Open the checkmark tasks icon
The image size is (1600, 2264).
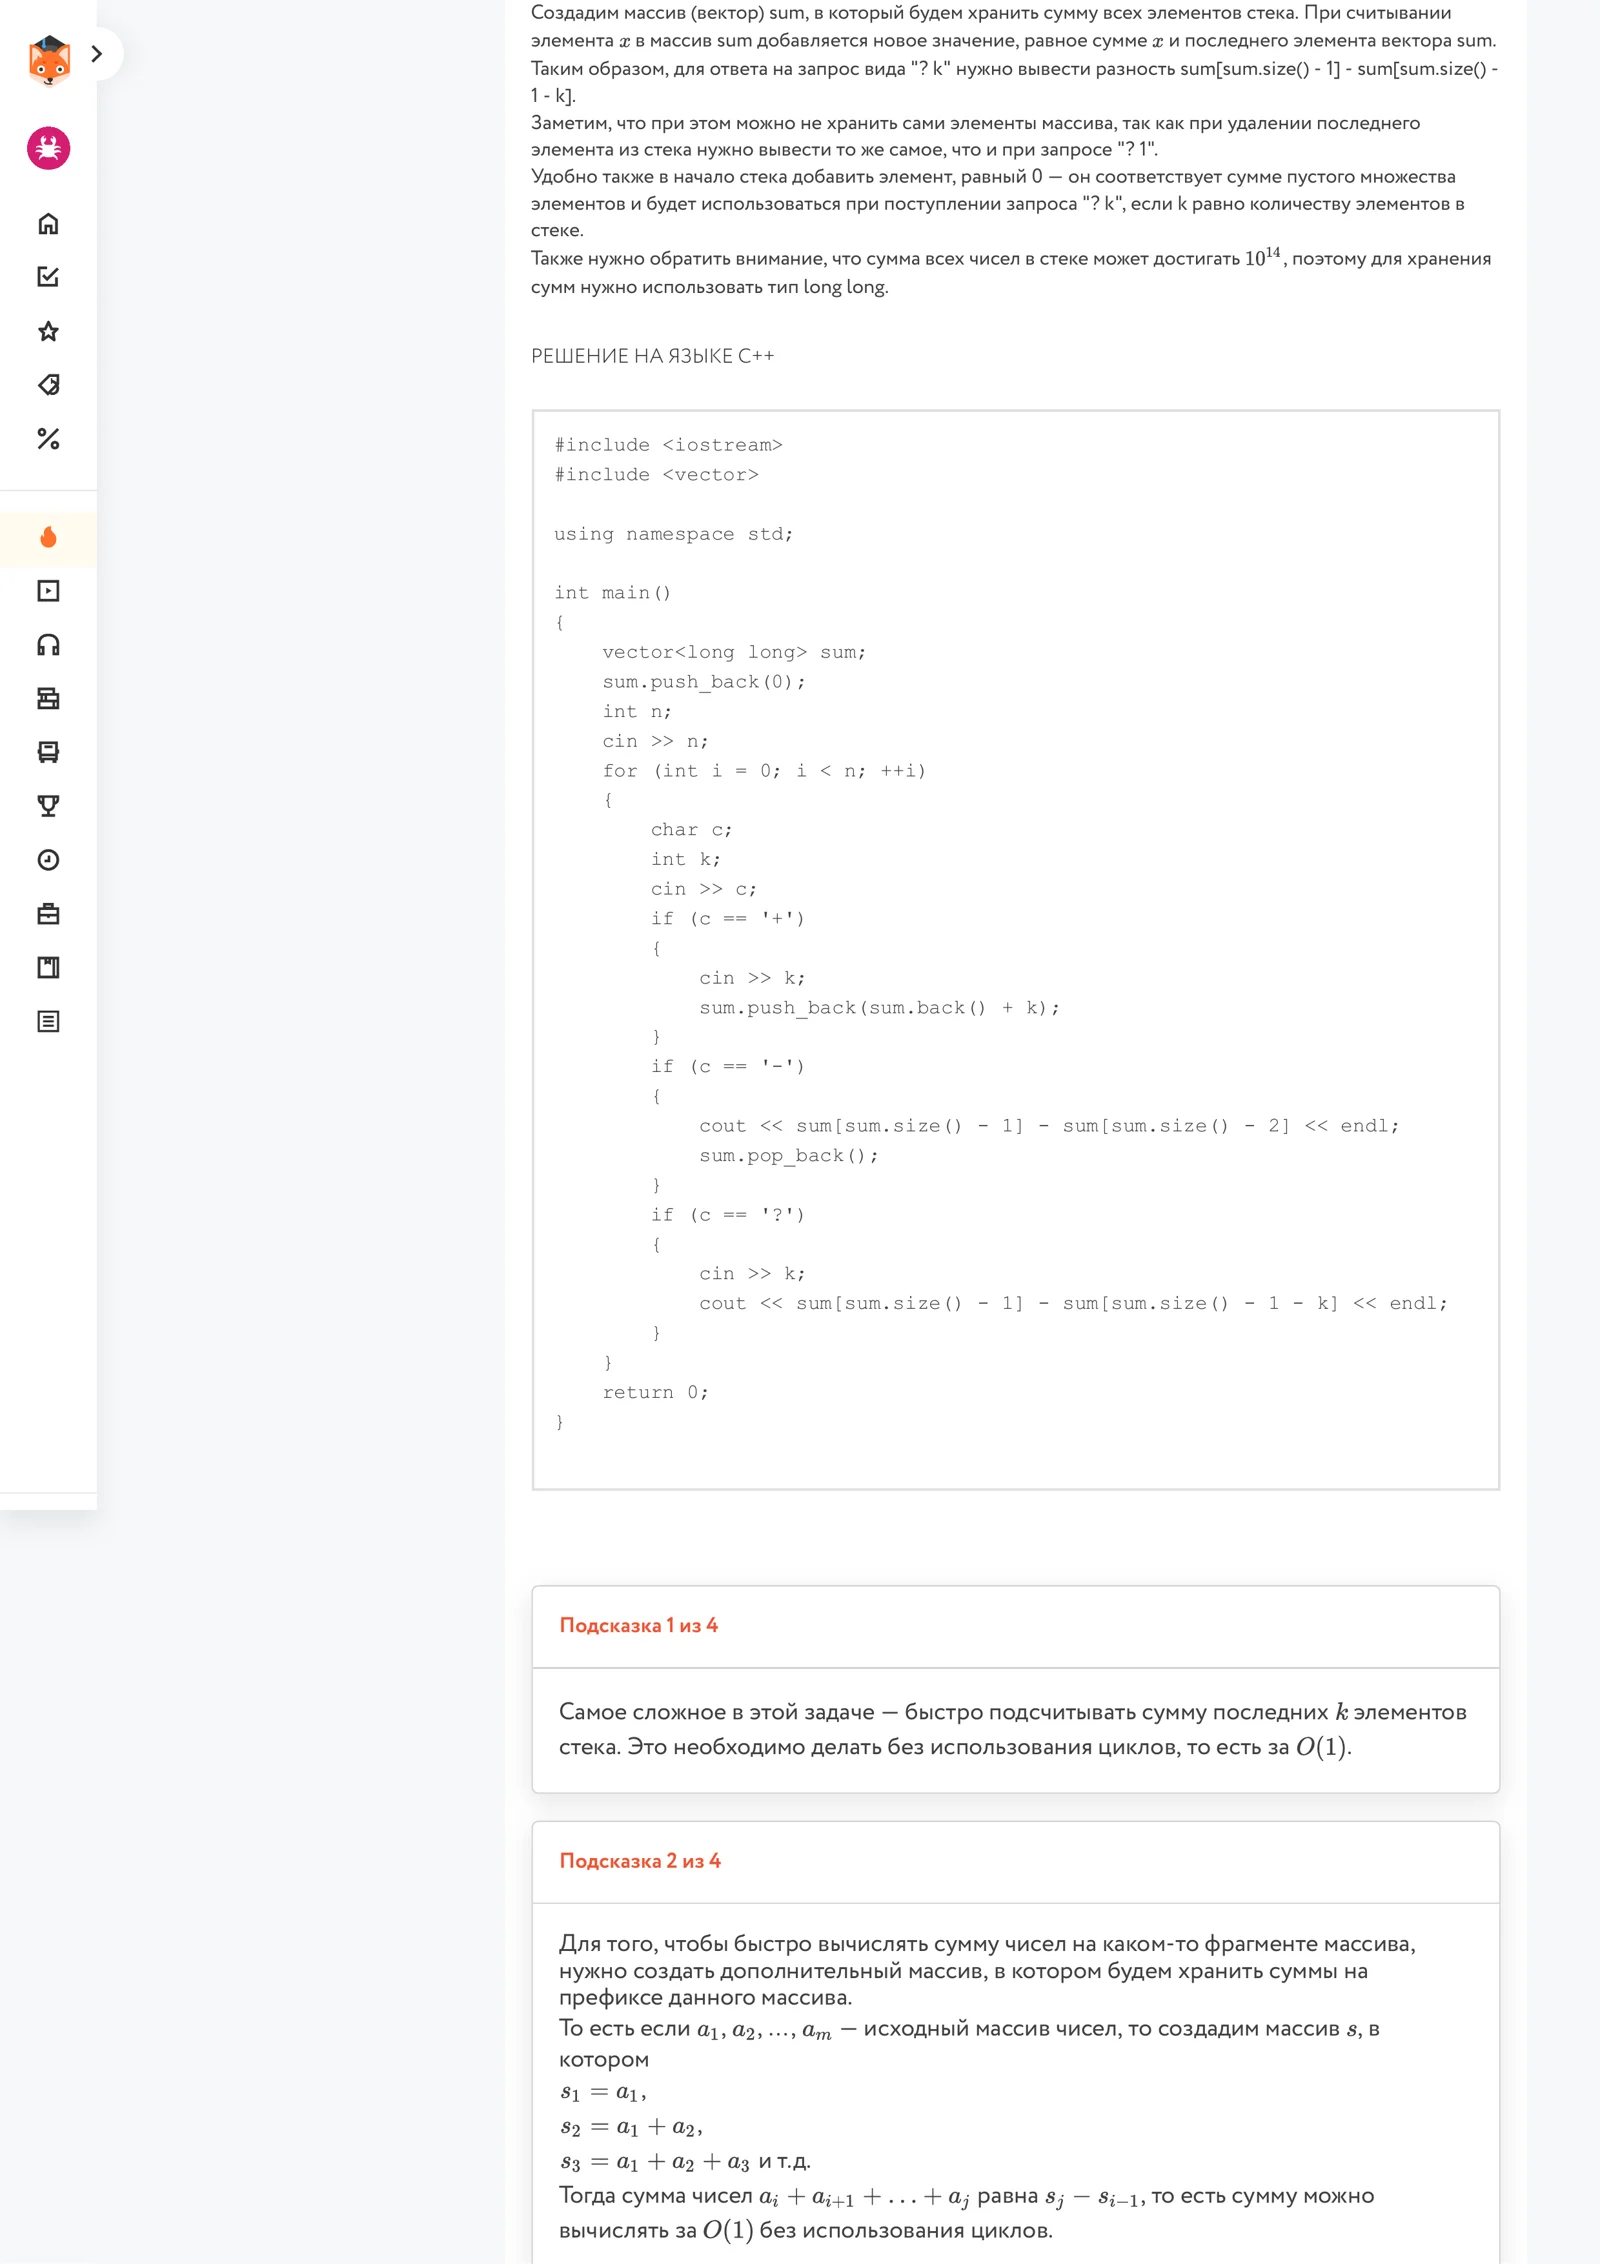pyautogui.click(x=48, y=277)
